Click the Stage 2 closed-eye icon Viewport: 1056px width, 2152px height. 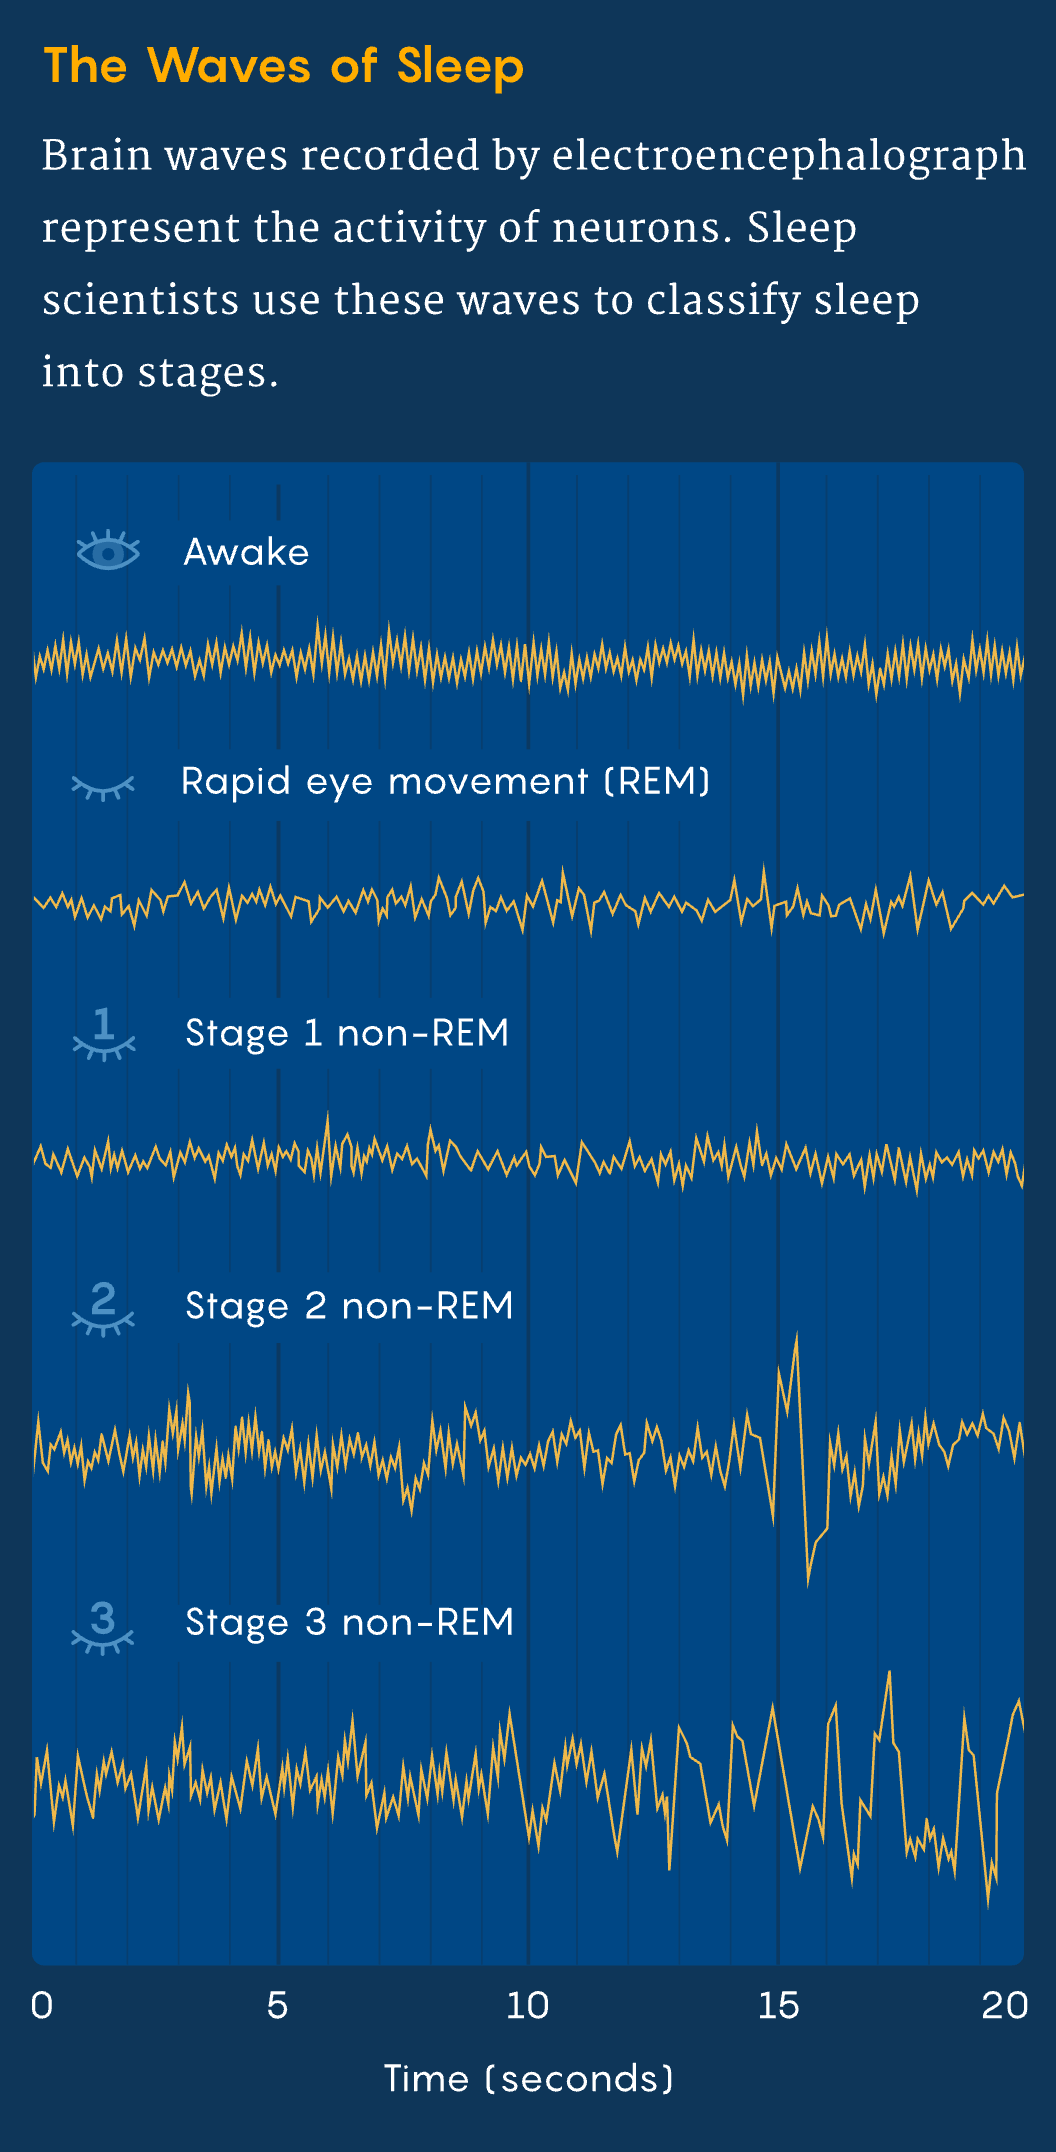pos(103,1308)
